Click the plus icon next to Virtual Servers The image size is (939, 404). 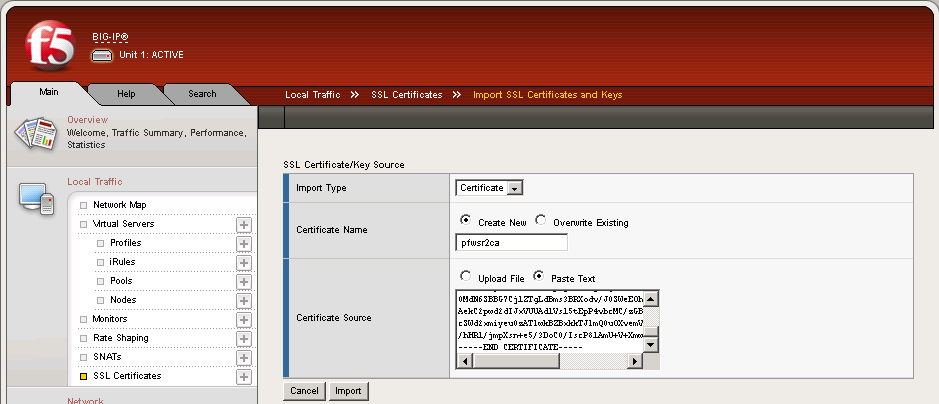243,224
